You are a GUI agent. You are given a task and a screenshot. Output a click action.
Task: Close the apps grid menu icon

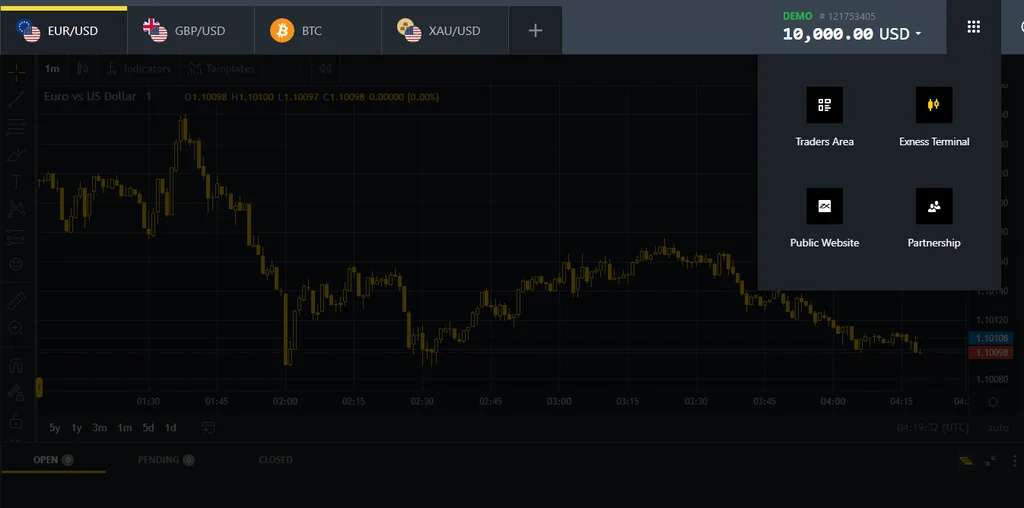[x=973, y=28]
